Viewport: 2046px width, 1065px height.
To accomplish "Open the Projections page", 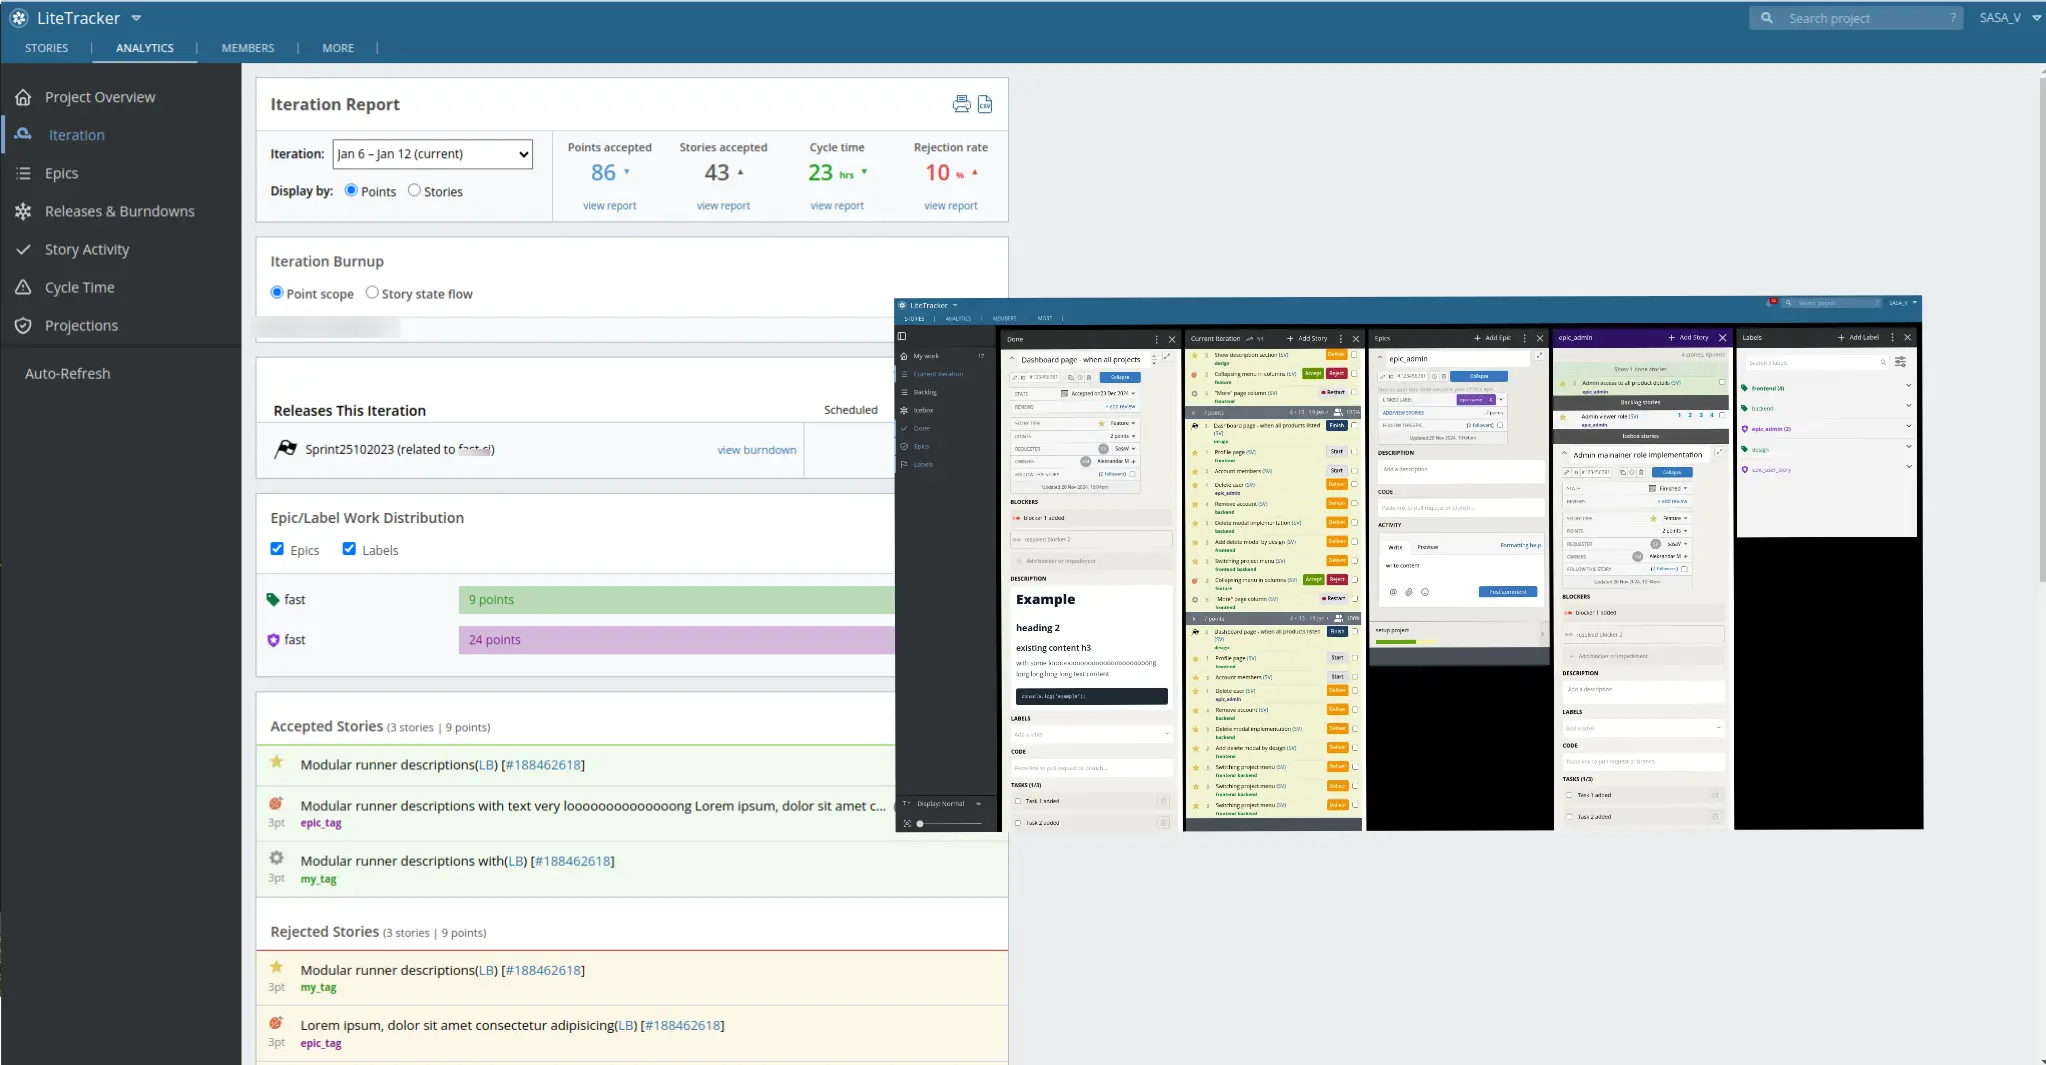I will coord(81,325).
